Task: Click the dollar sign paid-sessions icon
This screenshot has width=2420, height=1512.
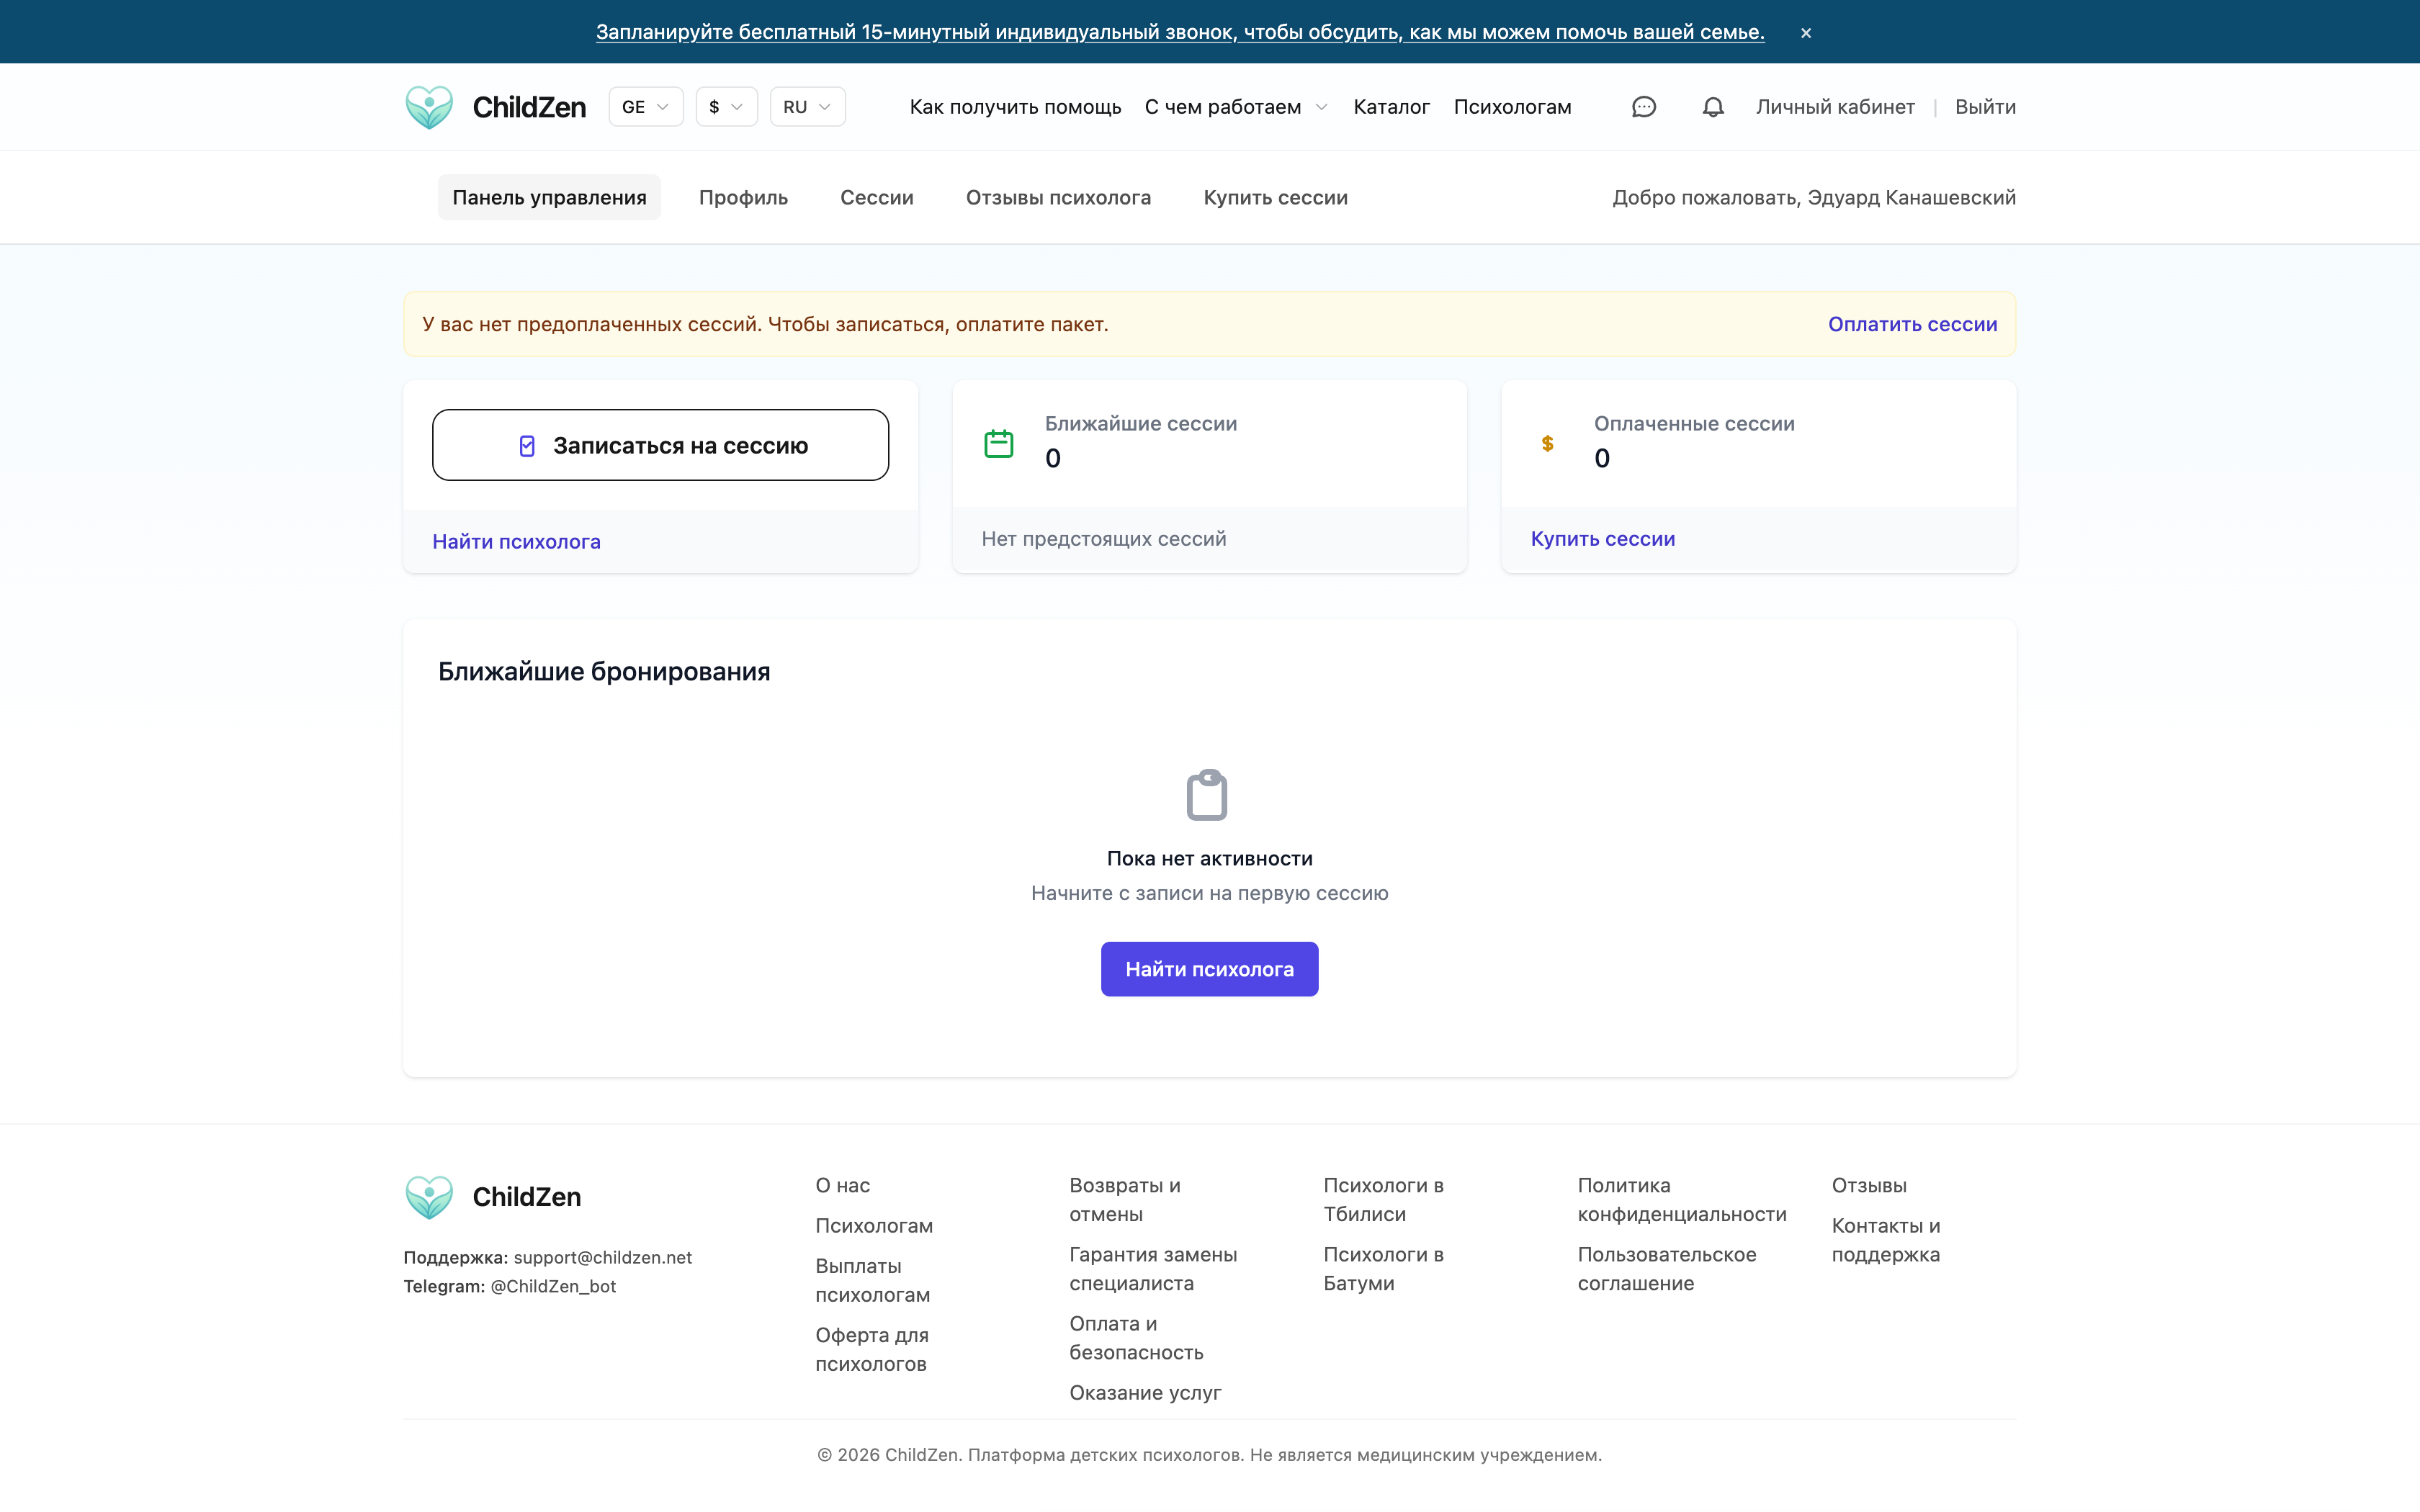Action: 1547,443
